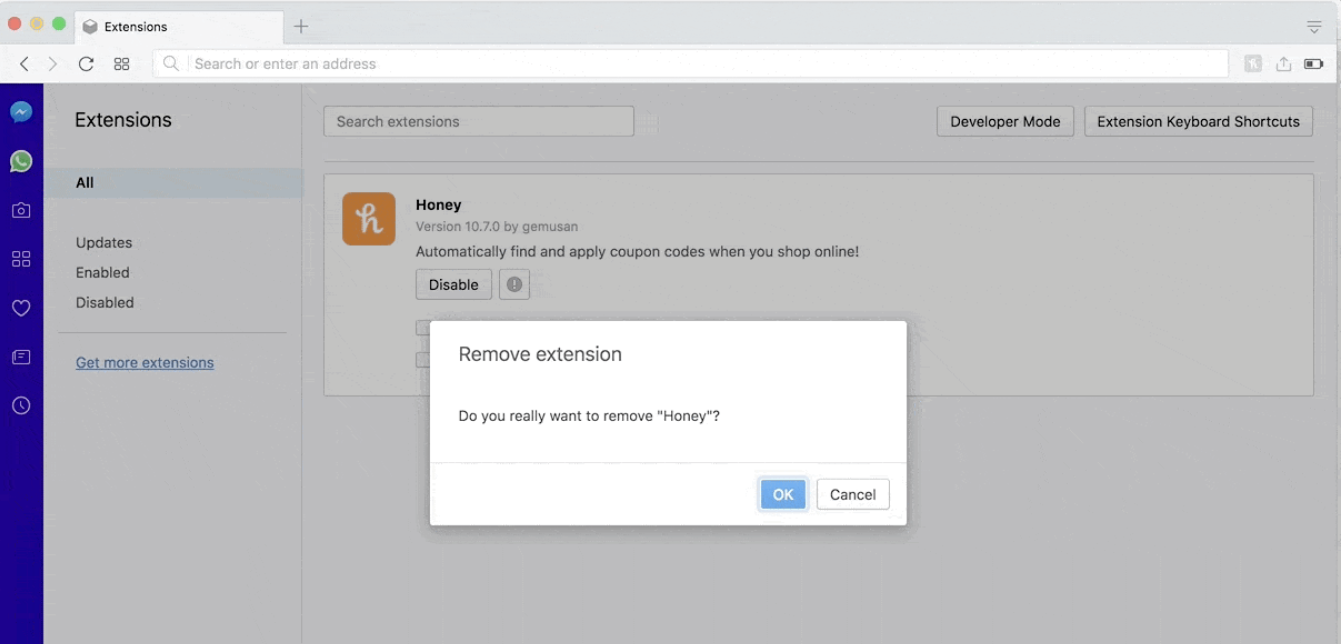Open Messenger from the sidebar
Screen dimensions: 1344x644
pyautogui.click(x=21, y=113)
